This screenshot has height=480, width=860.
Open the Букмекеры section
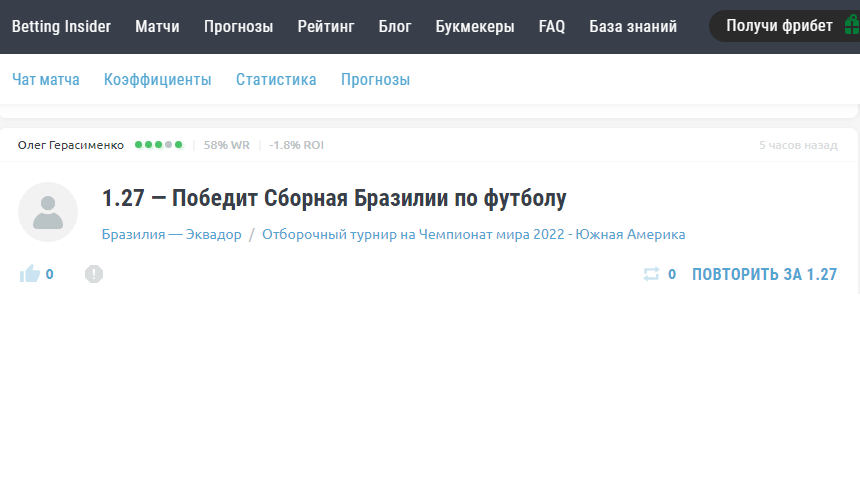click(x=475, y=26)
